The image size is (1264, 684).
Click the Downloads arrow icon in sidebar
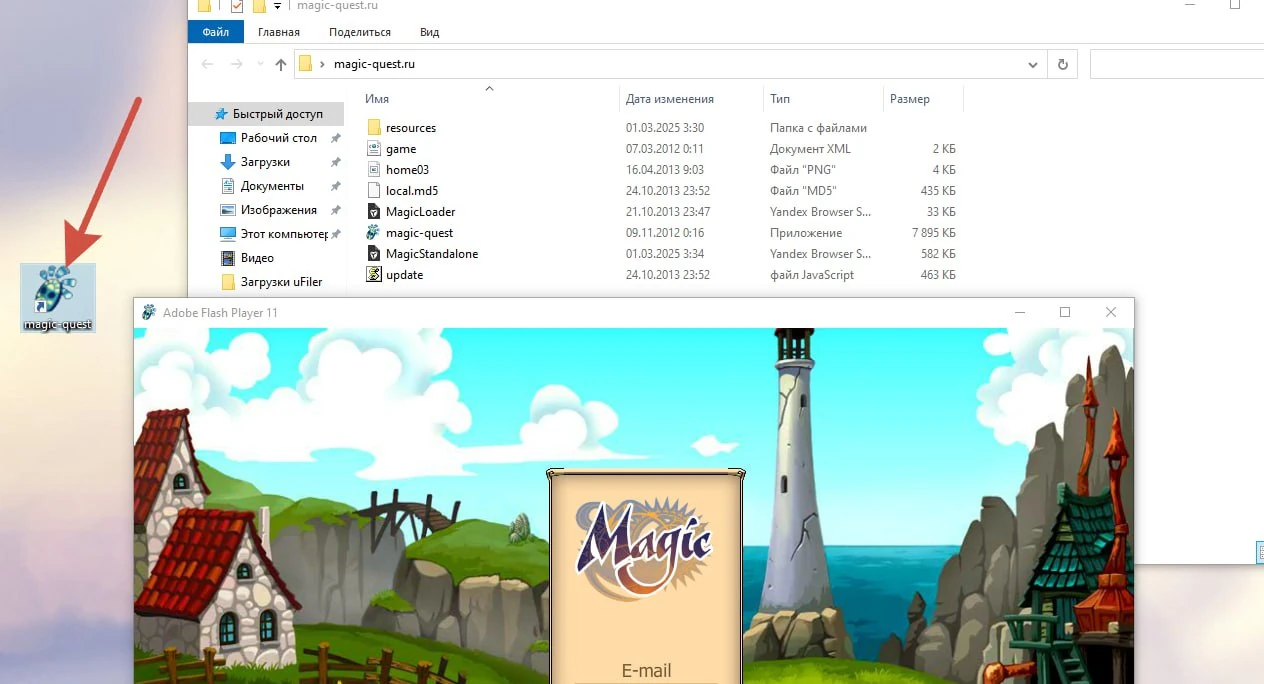click(227, 162)
